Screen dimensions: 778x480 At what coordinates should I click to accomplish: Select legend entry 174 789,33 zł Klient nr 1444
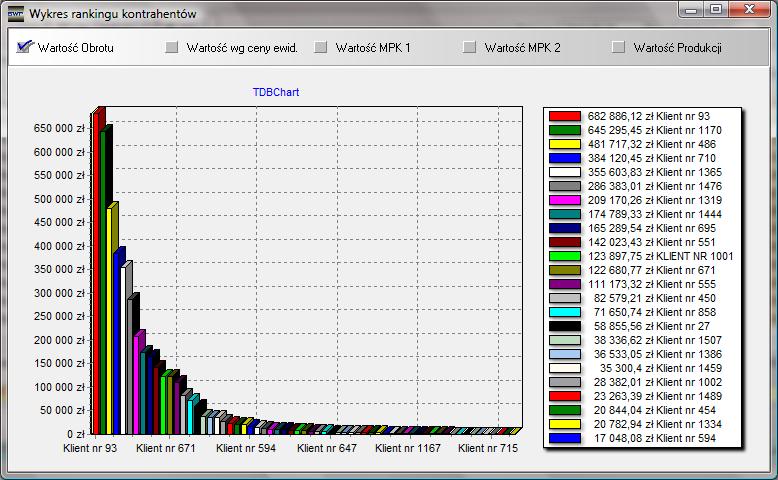(x=654, y=214)
